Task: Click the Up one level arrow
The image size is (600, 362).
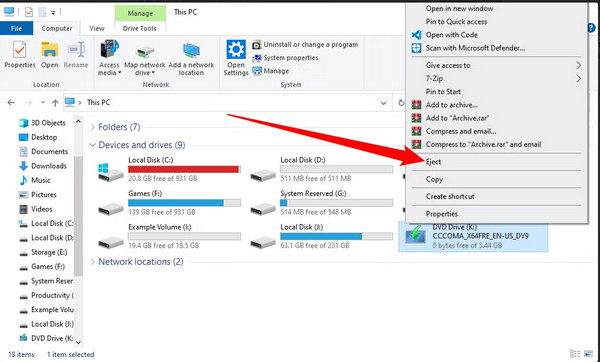Action: click(x=55, y=103)
